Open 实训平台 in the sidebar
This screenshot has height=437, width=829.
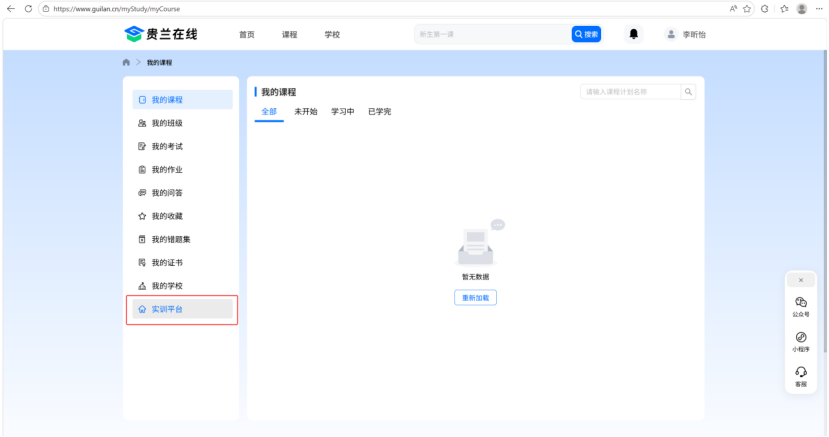pos(182,309)
